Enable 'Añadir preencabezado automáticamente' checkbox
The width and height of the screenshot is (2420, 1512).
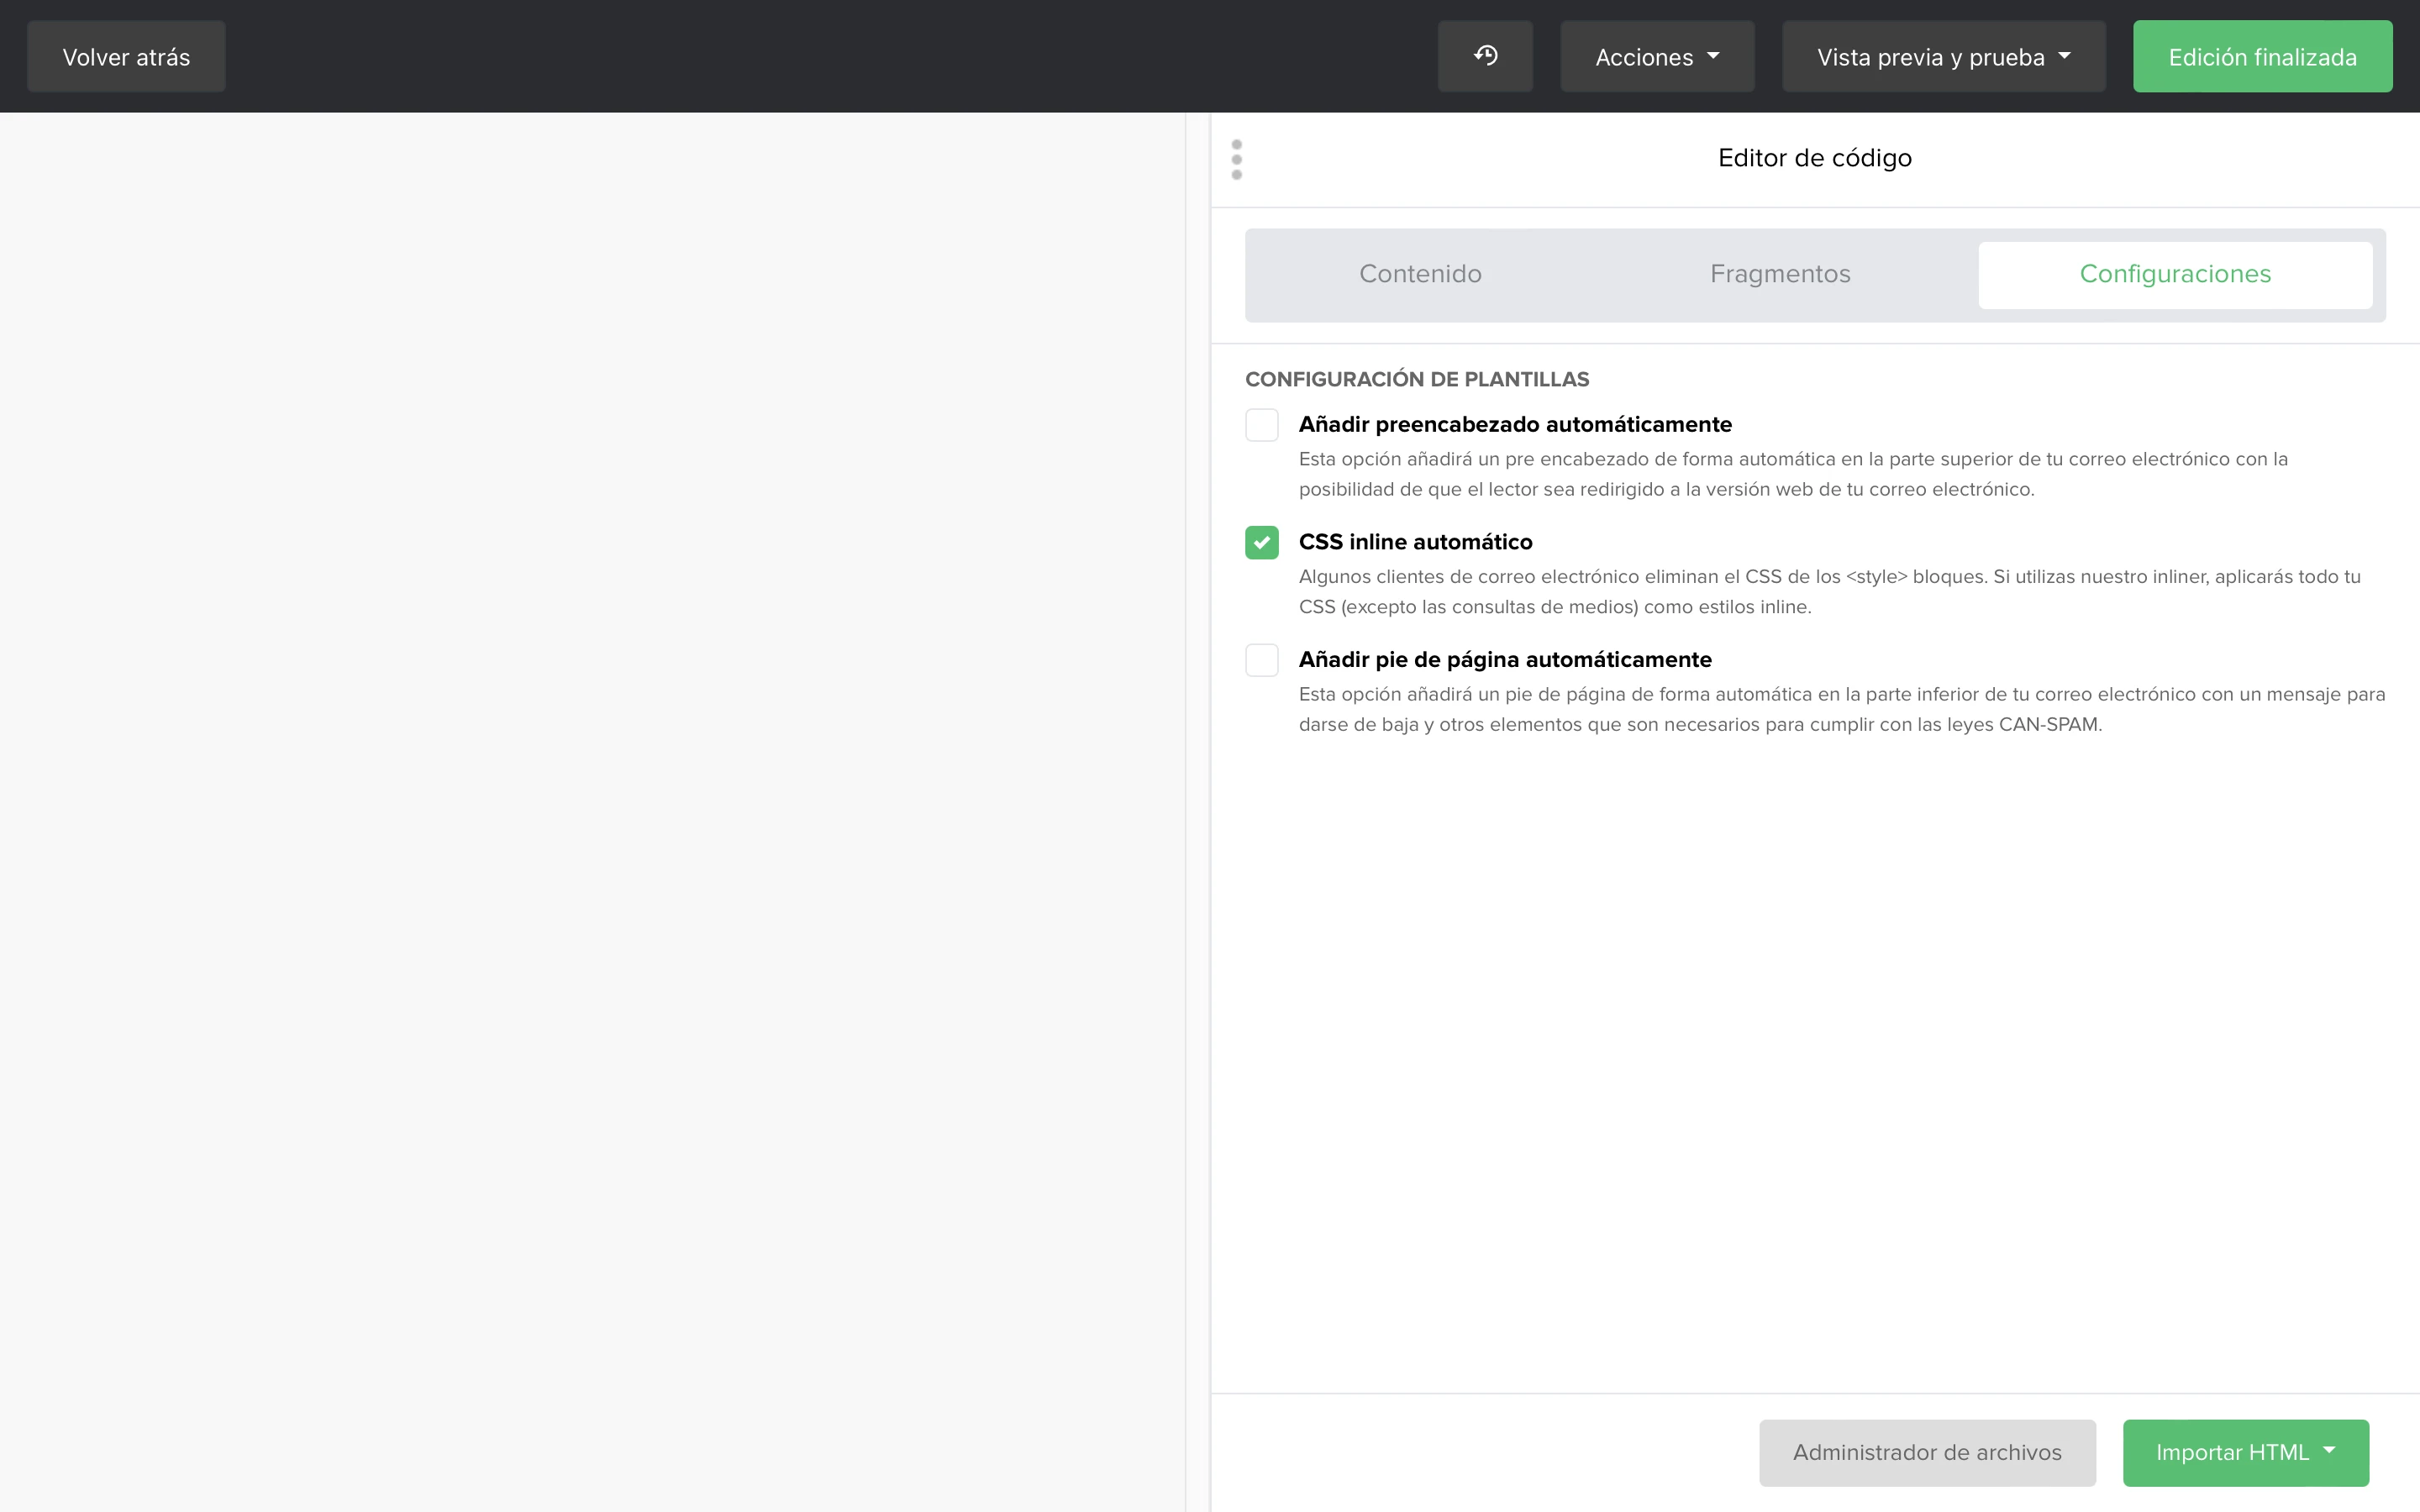1262,425
